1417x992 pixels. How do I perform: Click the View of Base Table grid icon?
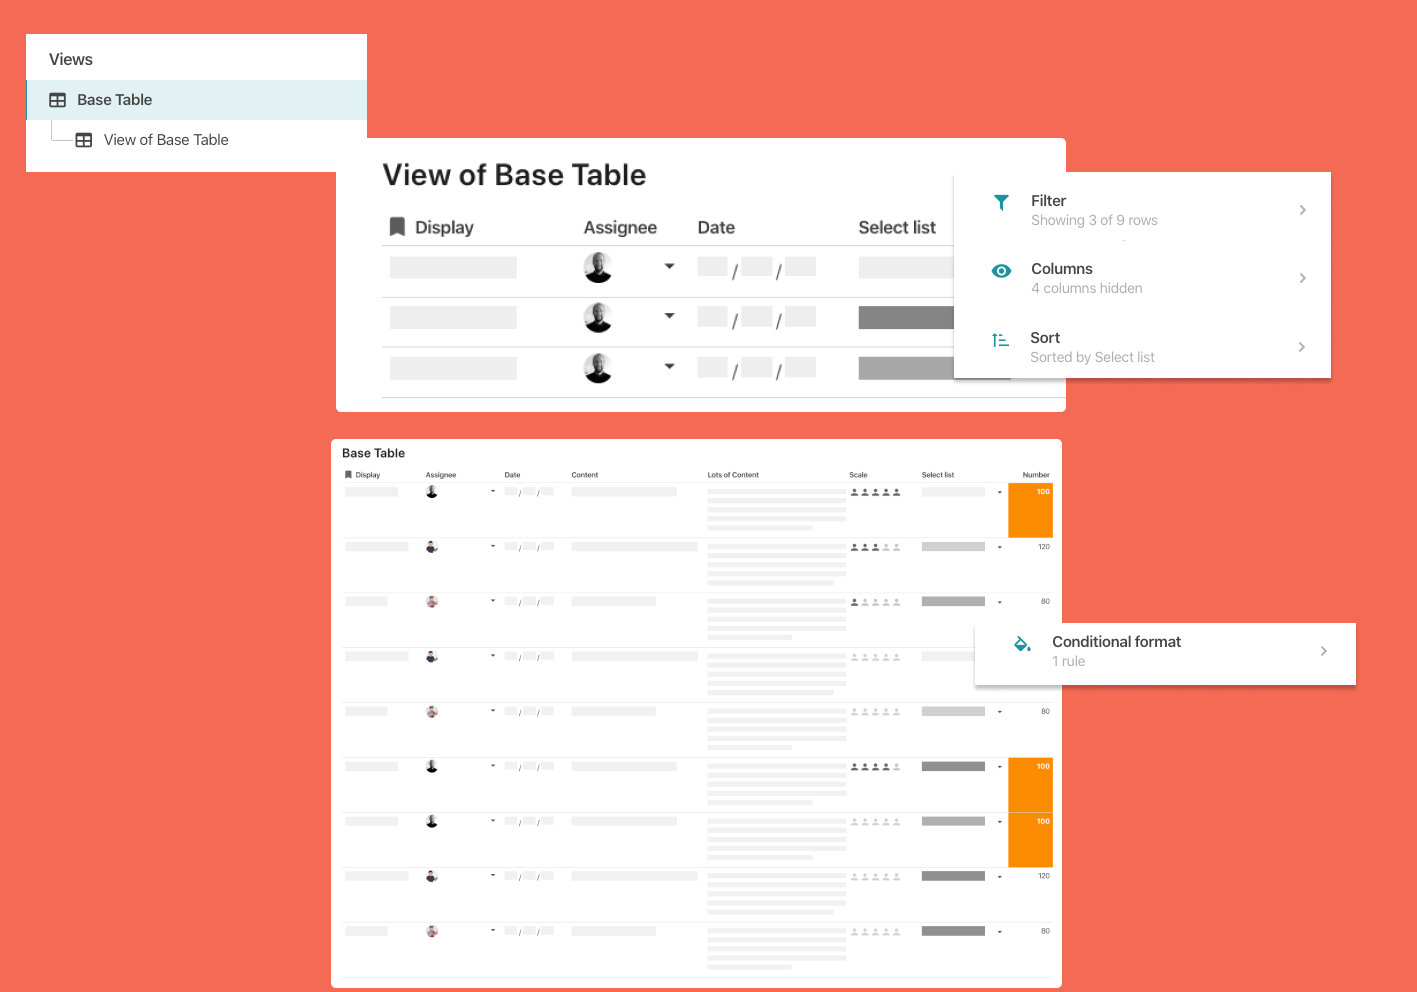coord(84,140)
